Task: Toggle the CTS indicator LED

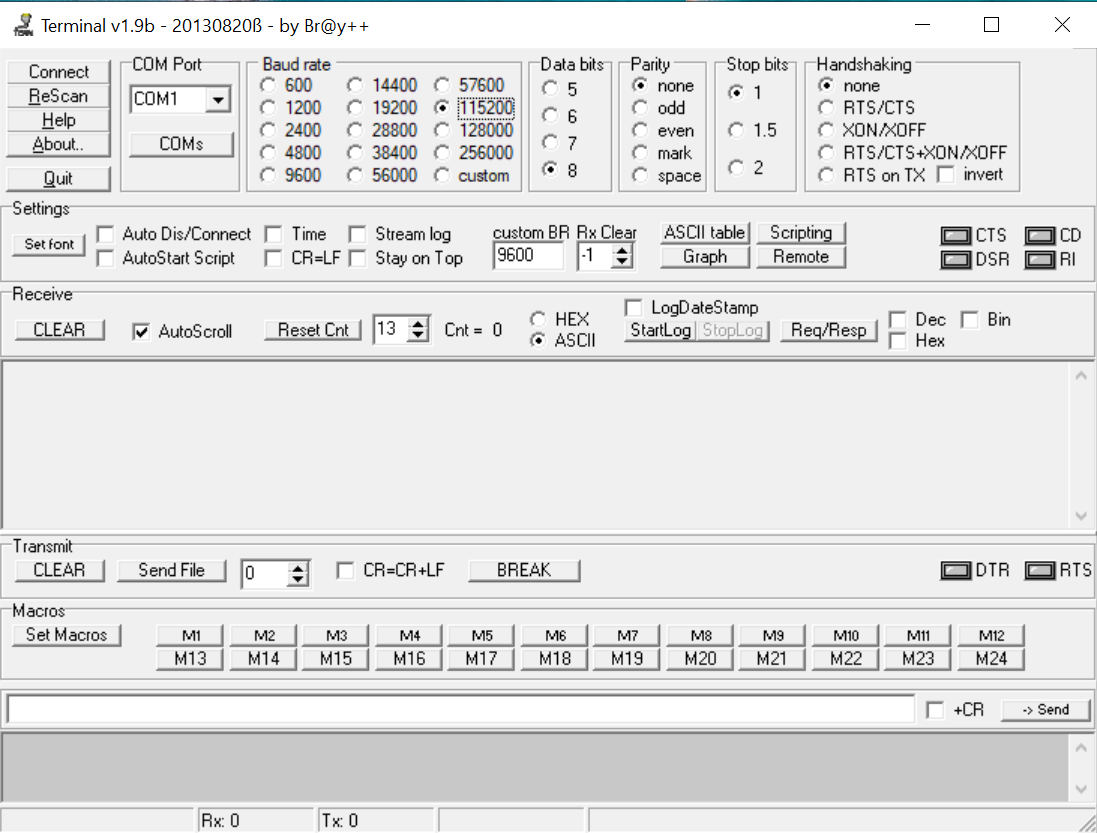Action: tap(955, 236)
